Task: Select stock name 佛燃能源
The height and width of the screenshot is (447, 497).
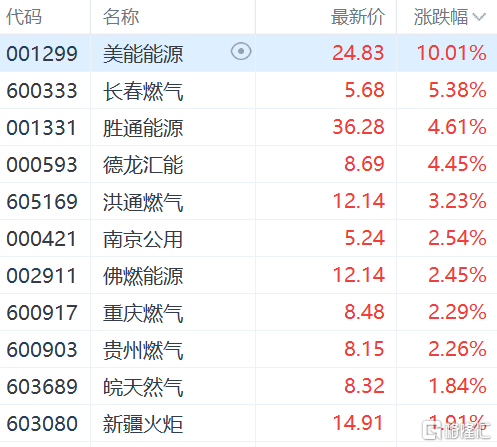Action: [x=143, y=276]
